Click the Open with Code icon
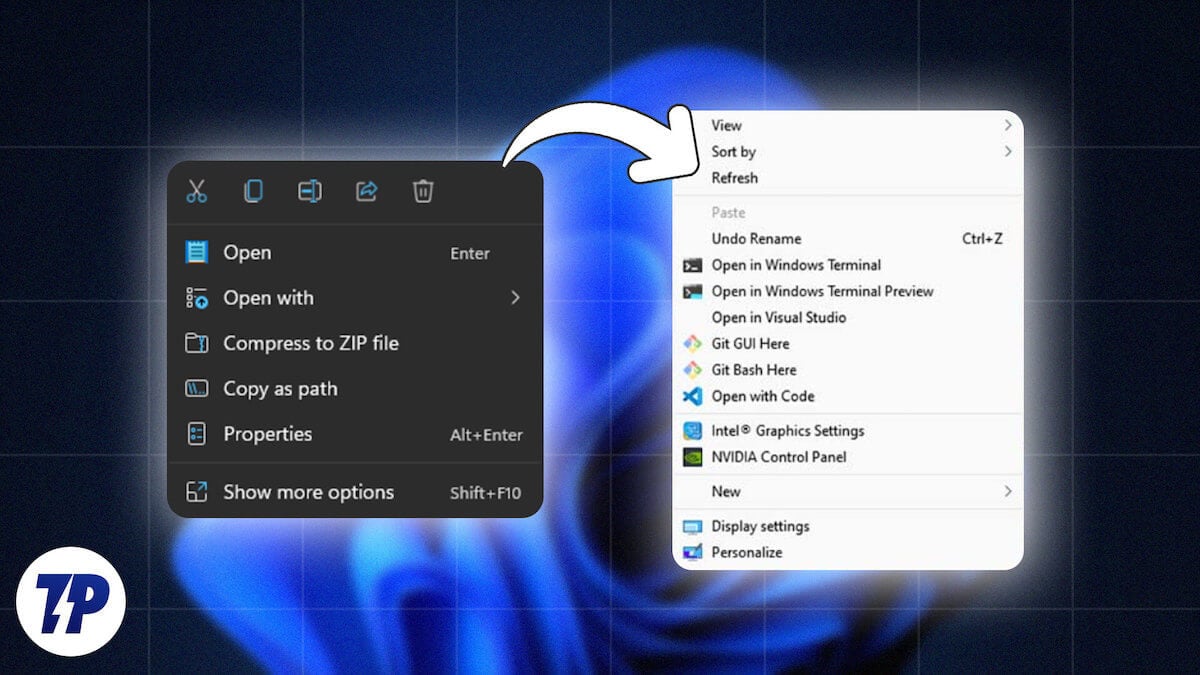The height and width of the screenshot is (675, 1200). click(692, 396)
